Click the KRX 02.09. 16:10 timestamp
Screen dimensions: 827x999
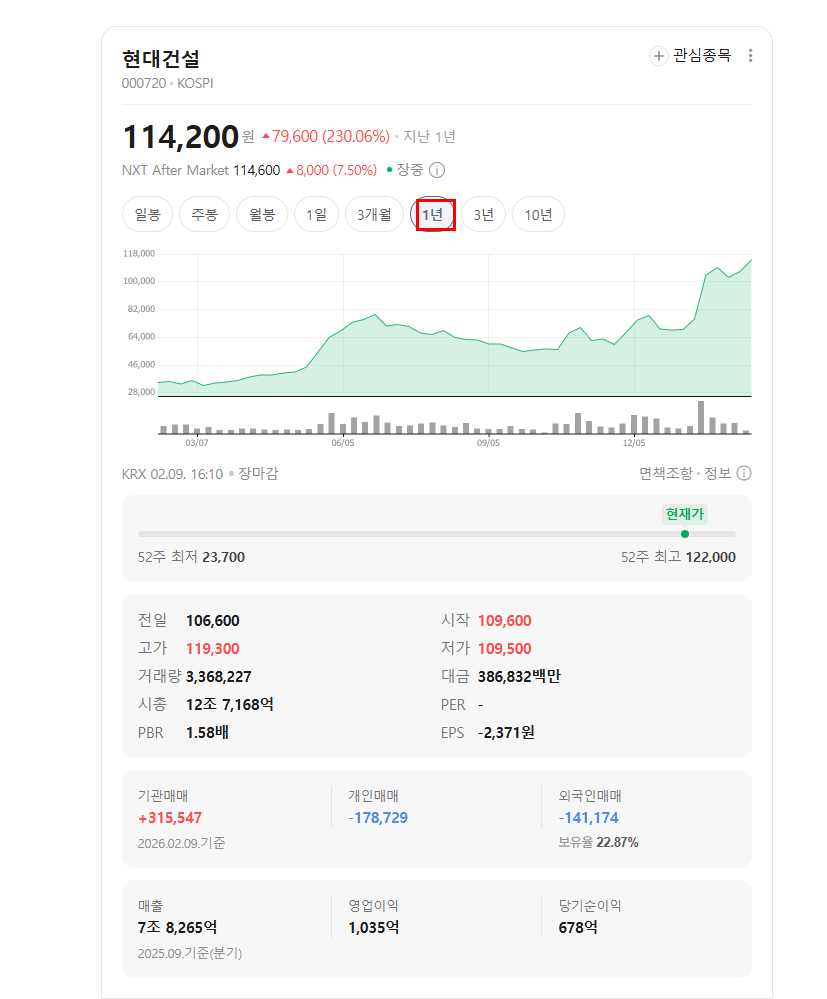point(173,474)
